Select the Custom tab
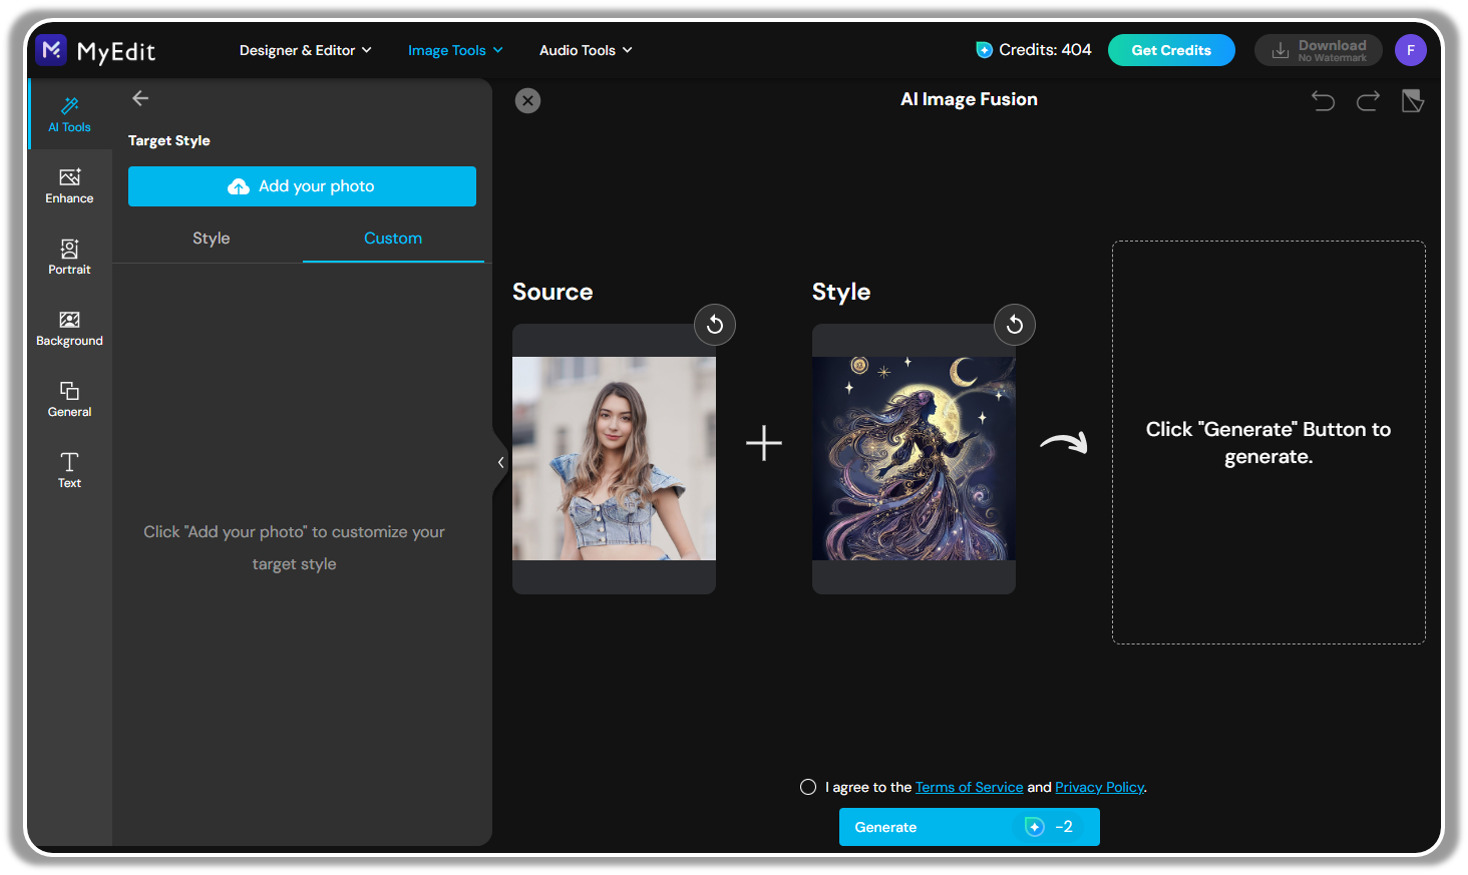The image size is (1468, 875). click(x=392, y=238)
